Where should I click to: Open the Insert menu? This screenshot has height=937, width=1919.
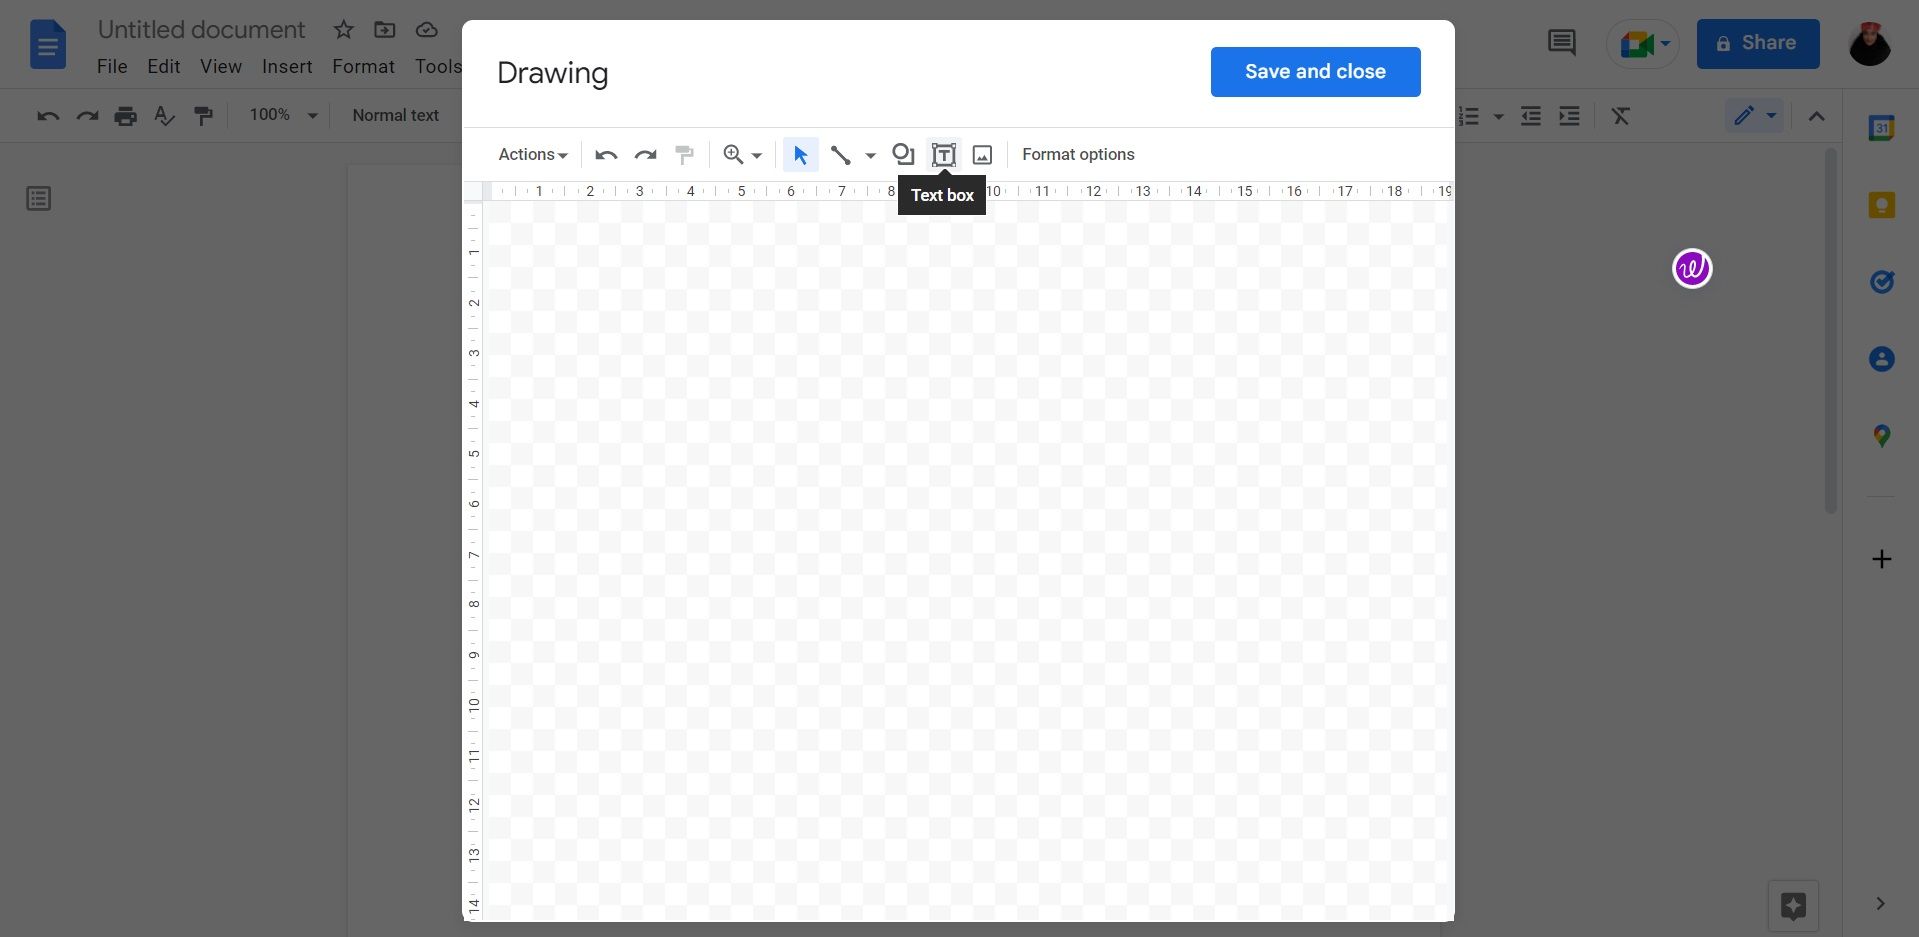(287, 66)
